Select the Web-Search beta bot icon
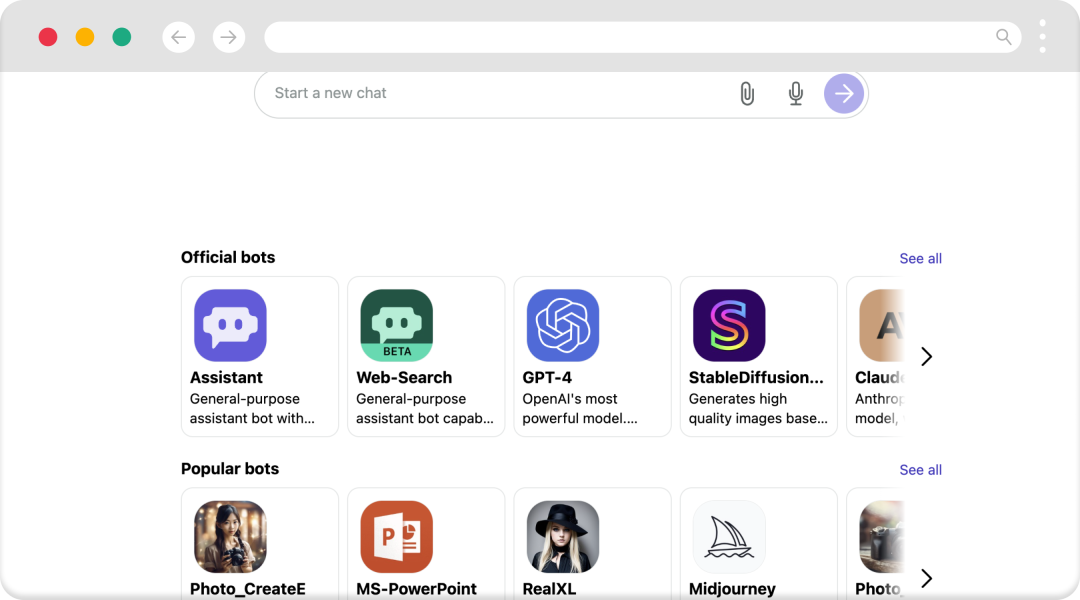Screen dimensions: 1080x600 [397, 325]
